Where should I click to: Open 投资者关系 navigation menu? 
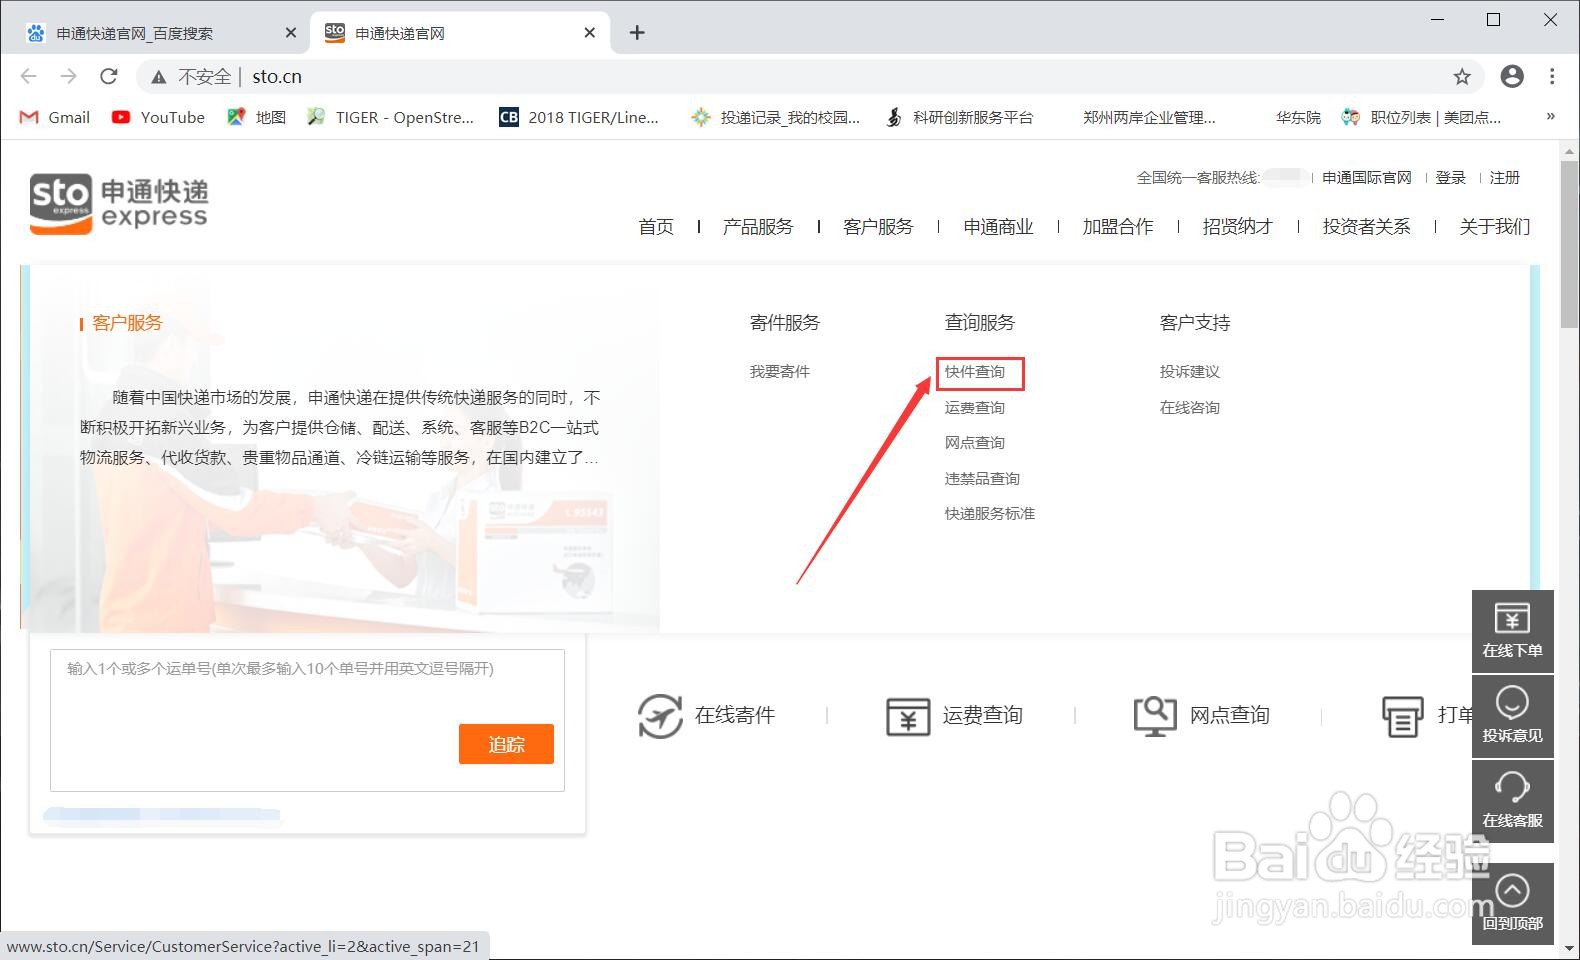(x=1366, y=226)
